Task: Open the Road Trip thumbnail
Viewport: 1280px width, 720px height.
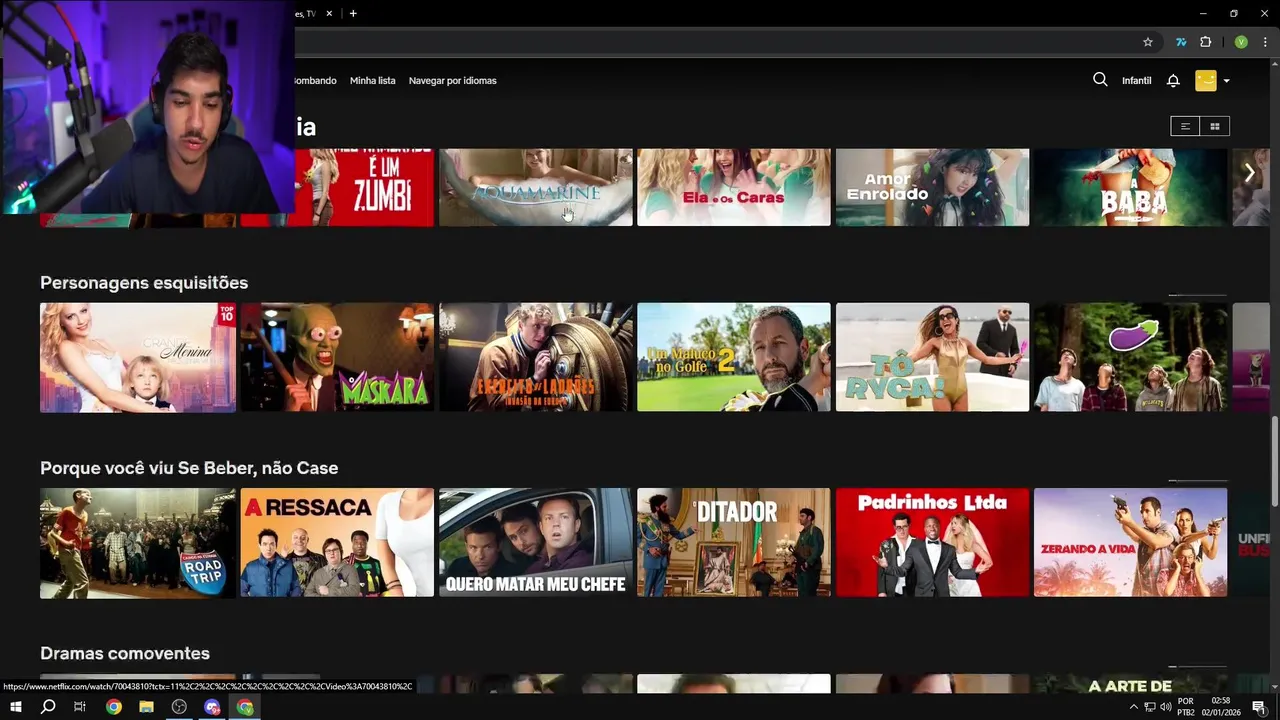Action: click(138, 543)
